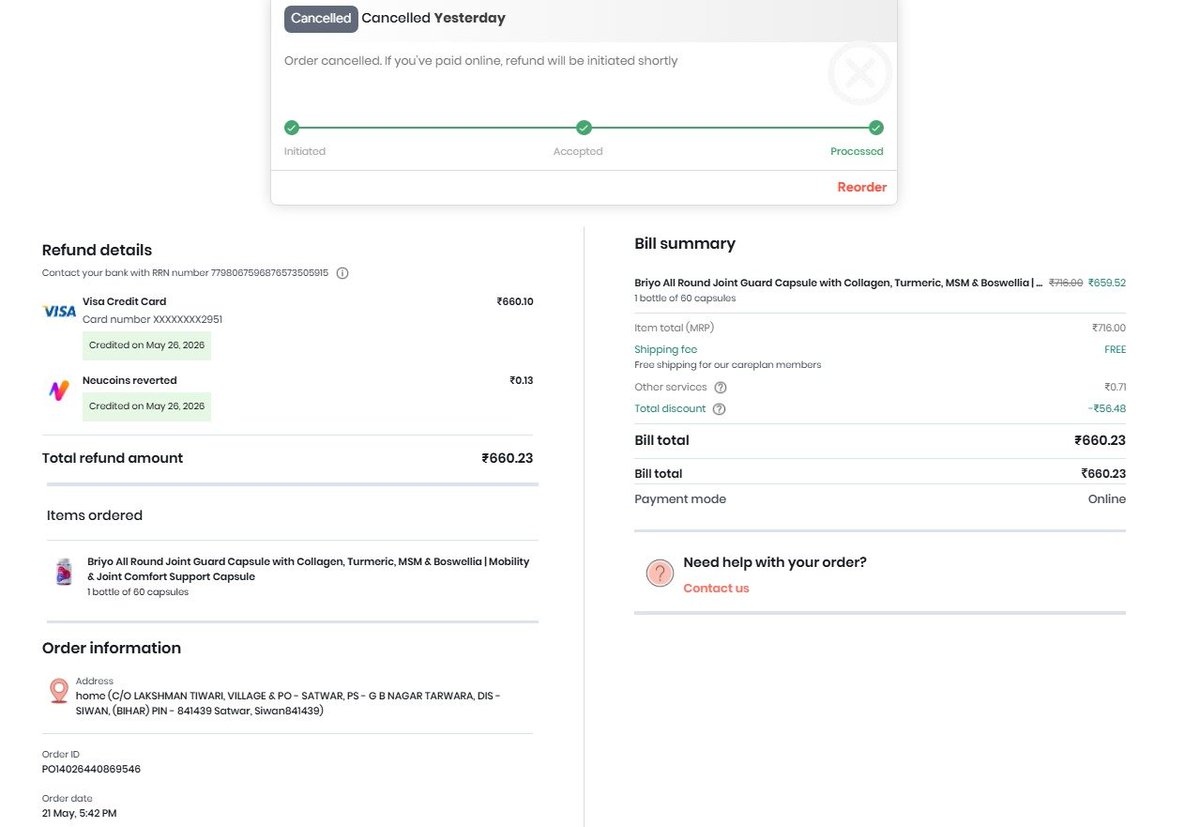The height and width of the screenshot is (827, 1200).
Task: Click the order date 21 May, 5:42 PM
Action: (79, 814)
